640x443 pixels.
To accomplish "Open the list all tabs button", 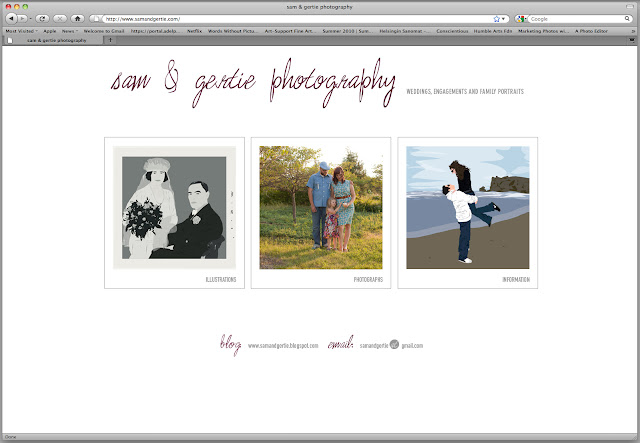I will 632,40.
